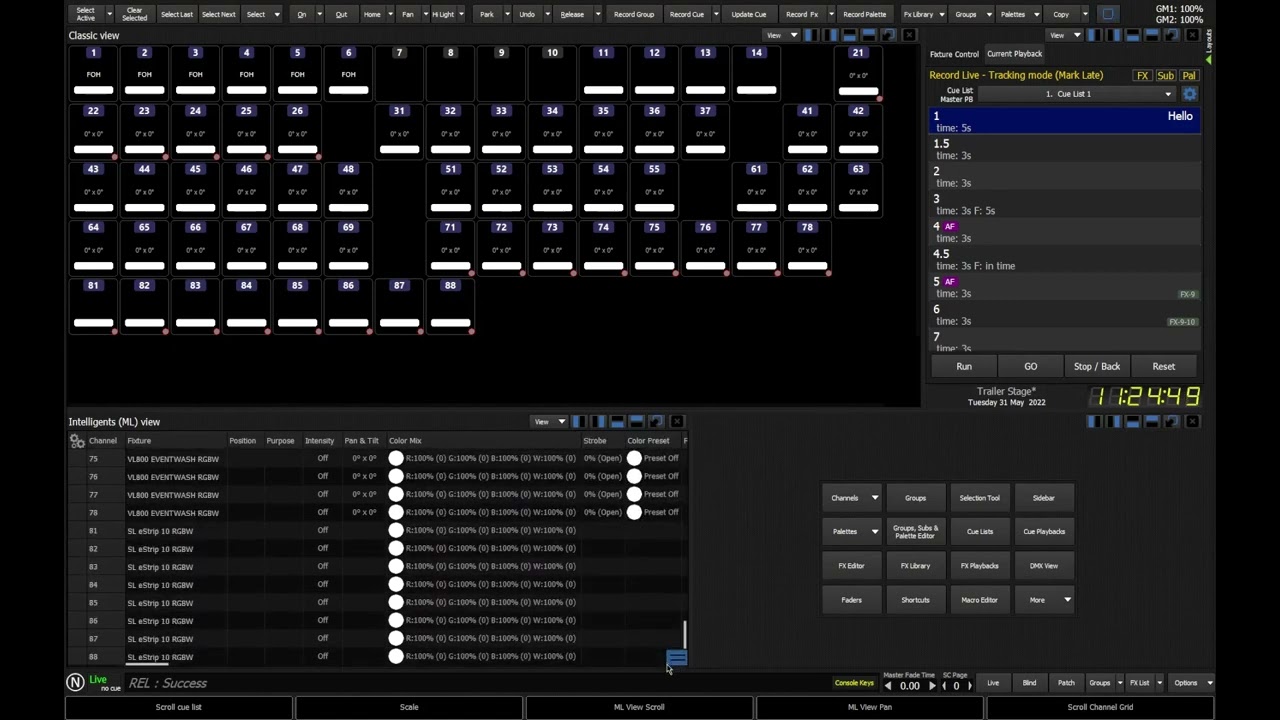Click fourth dock layout icon in Fixture Control panel header

(x=1152, y=35)
